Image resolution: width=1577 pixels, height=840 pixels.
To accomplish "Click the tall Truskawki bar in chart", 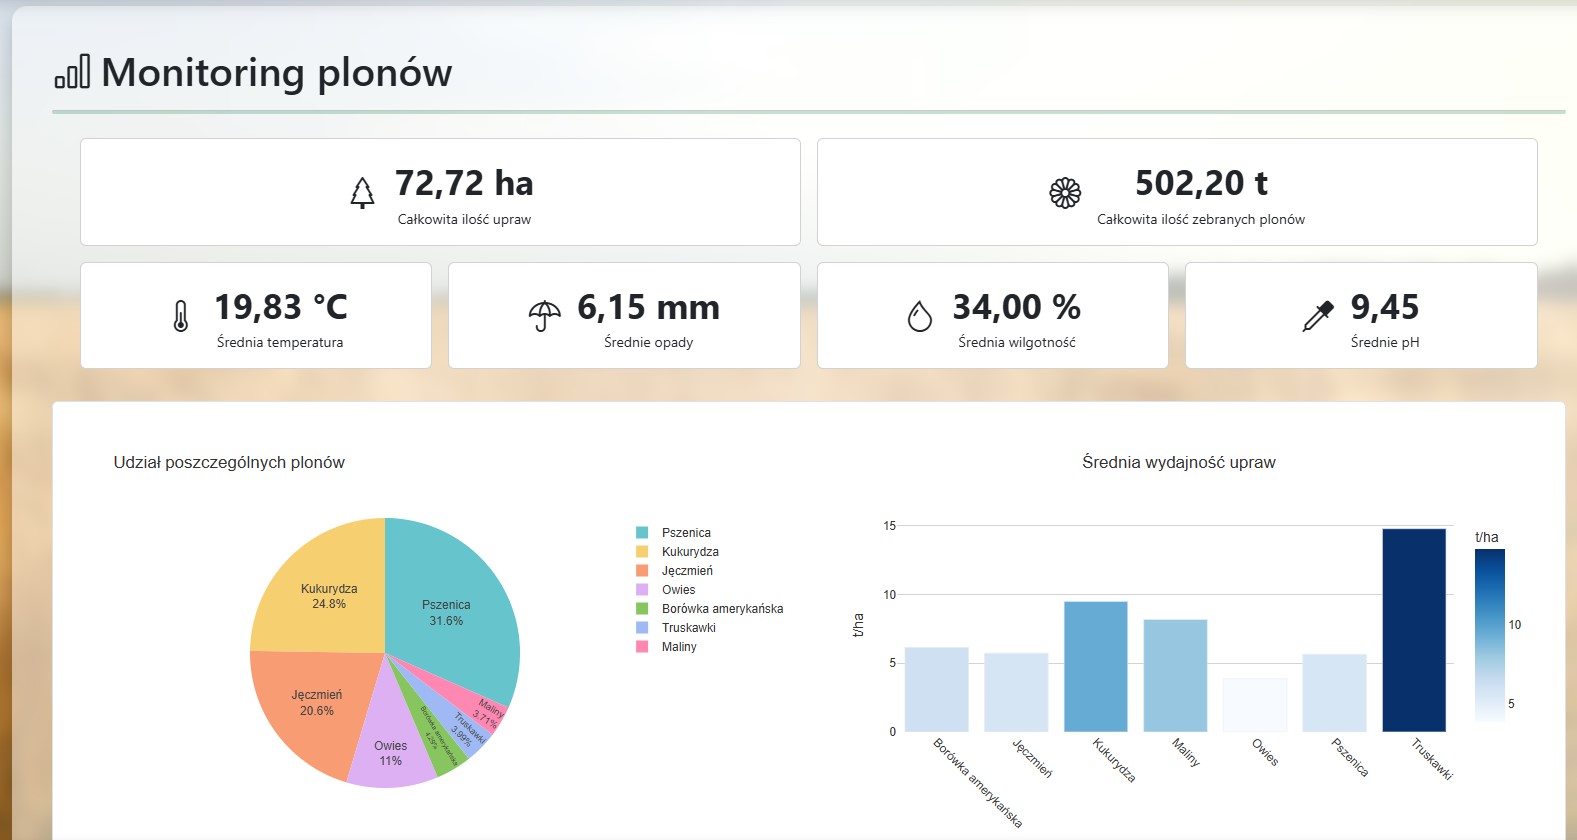I will 1413,630.
